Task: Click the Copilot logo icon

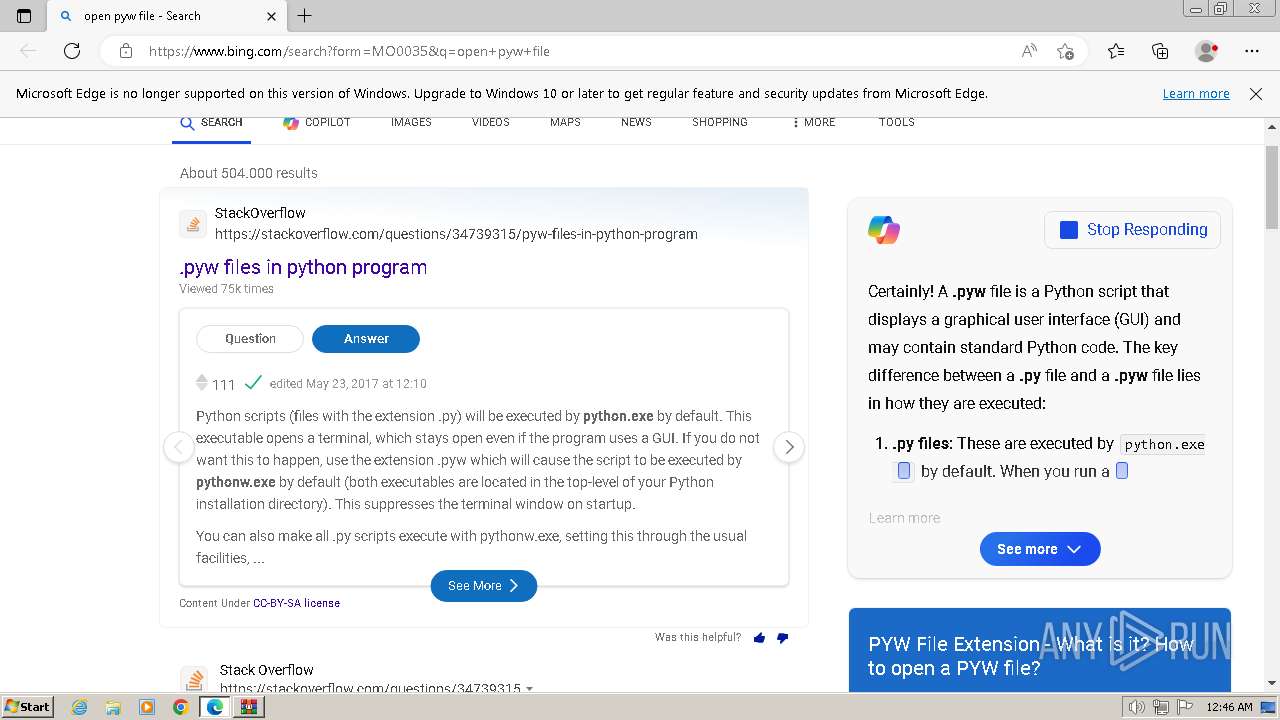Action: (x=884, y=230)
